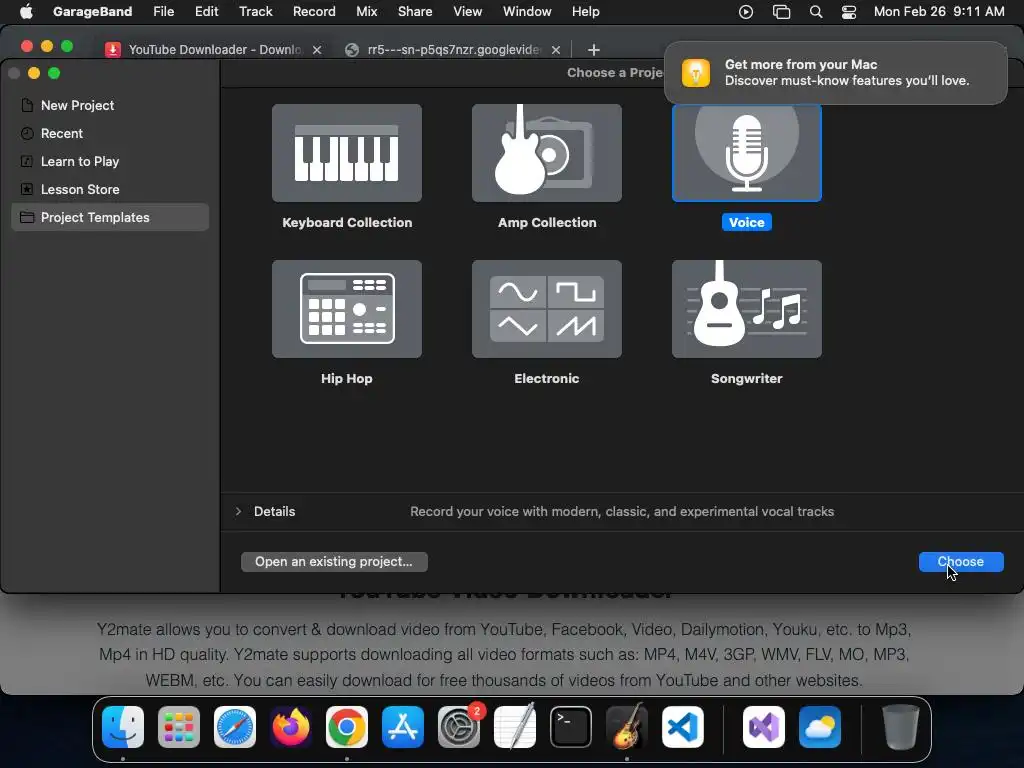This screenshot has width=1024, height=768.
Task: Open the View menu
Action: click(468, 12)
